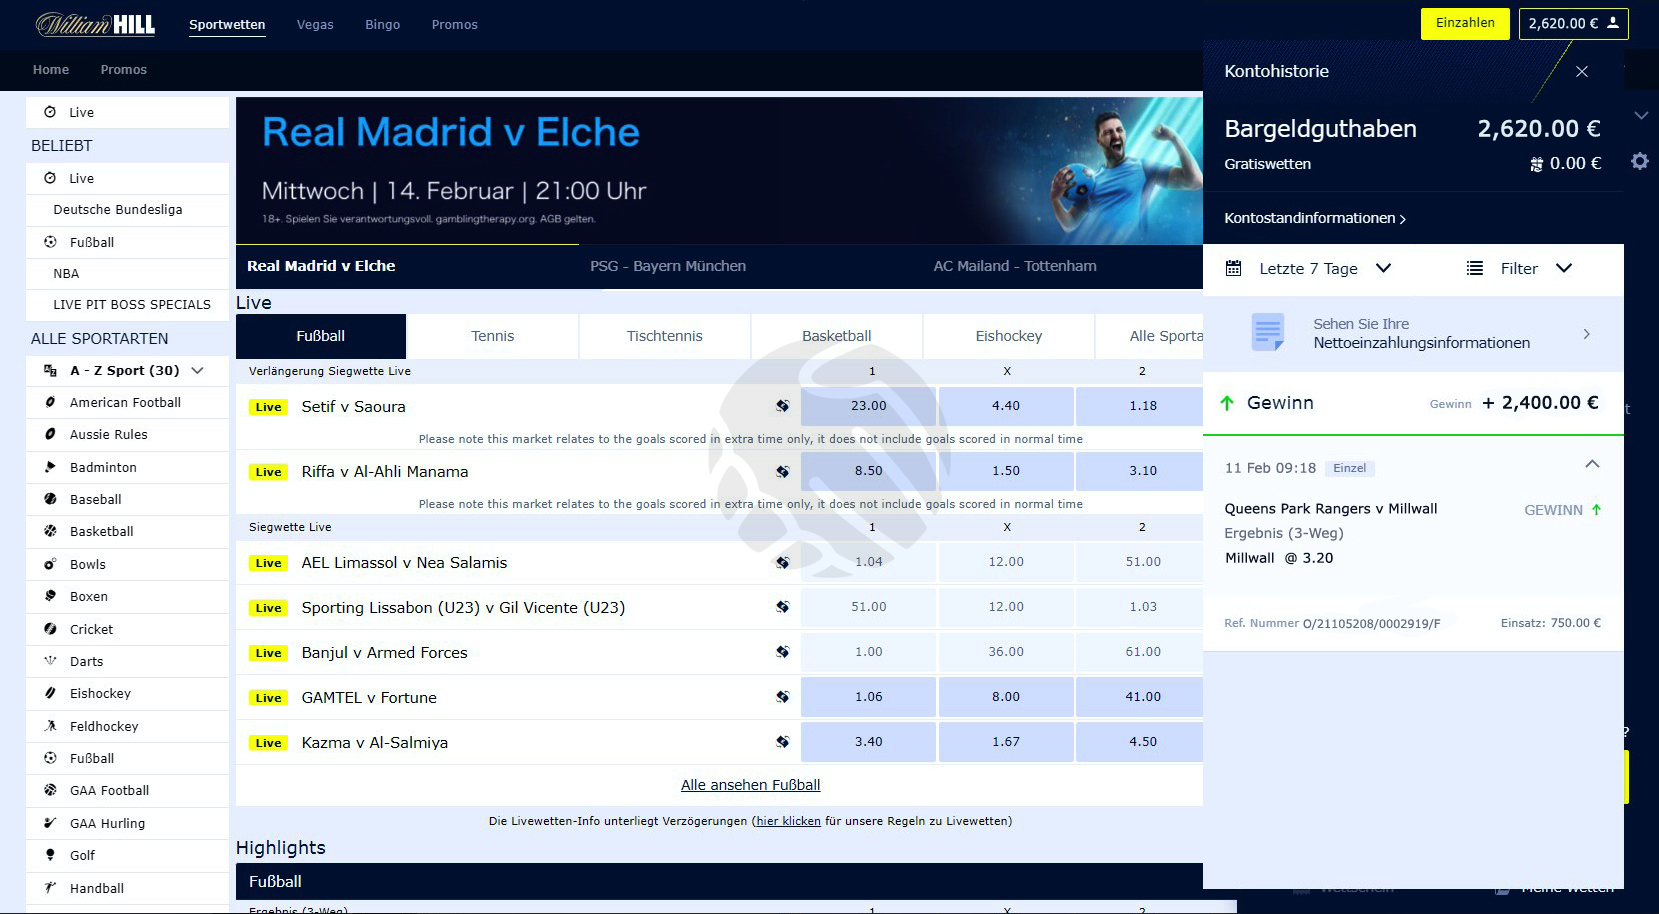Click the Aussie Rules sport icon
Image resolution: width=1659 pixels, height=914 pixels.
click(x=50, y=434)
